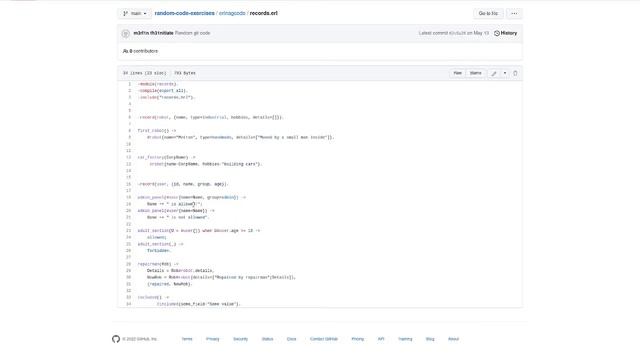Select line number 16 of the file
The image size is (640, 360).
point(129,184)
